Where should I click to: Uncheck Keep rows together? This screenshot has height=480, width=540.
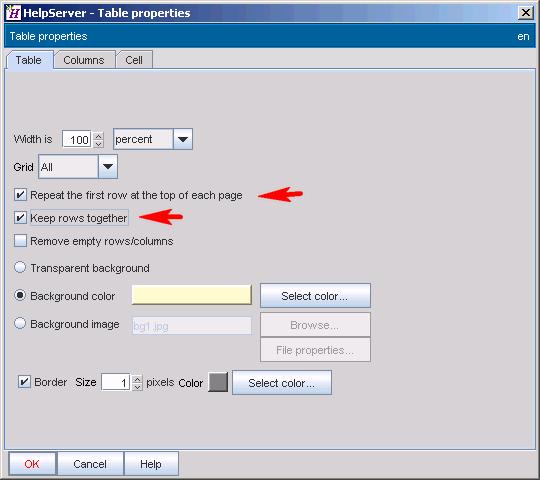tap(20, 218)
